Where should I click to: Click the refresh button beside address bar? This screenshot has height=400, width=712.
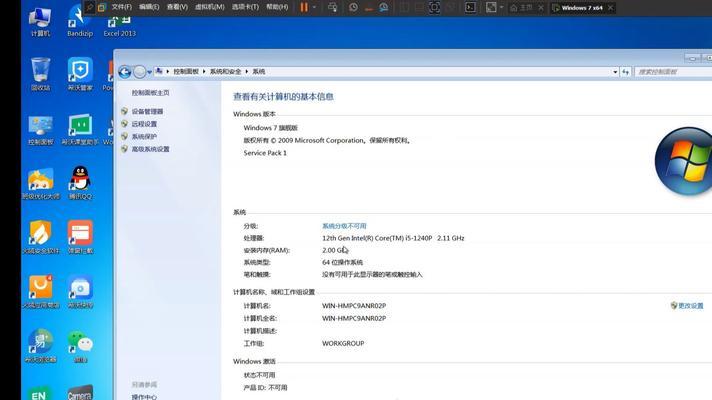click(x=625, y=72)
